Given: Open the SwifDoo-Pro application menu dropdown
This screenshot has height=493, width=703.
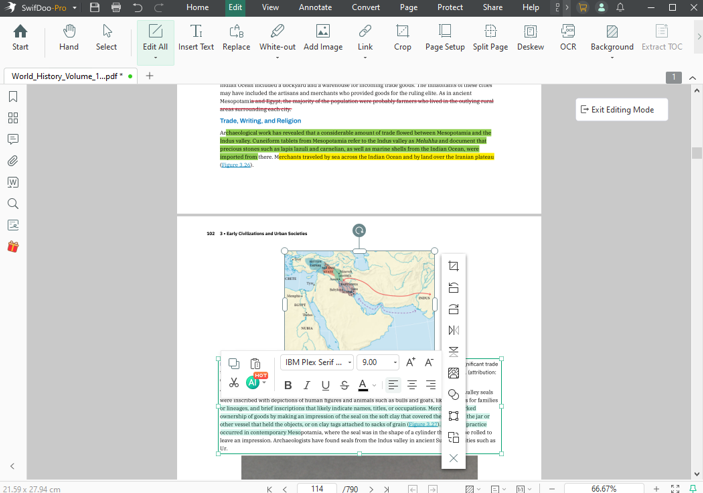Looking at the screenshot, I should (x=74, y=8).
